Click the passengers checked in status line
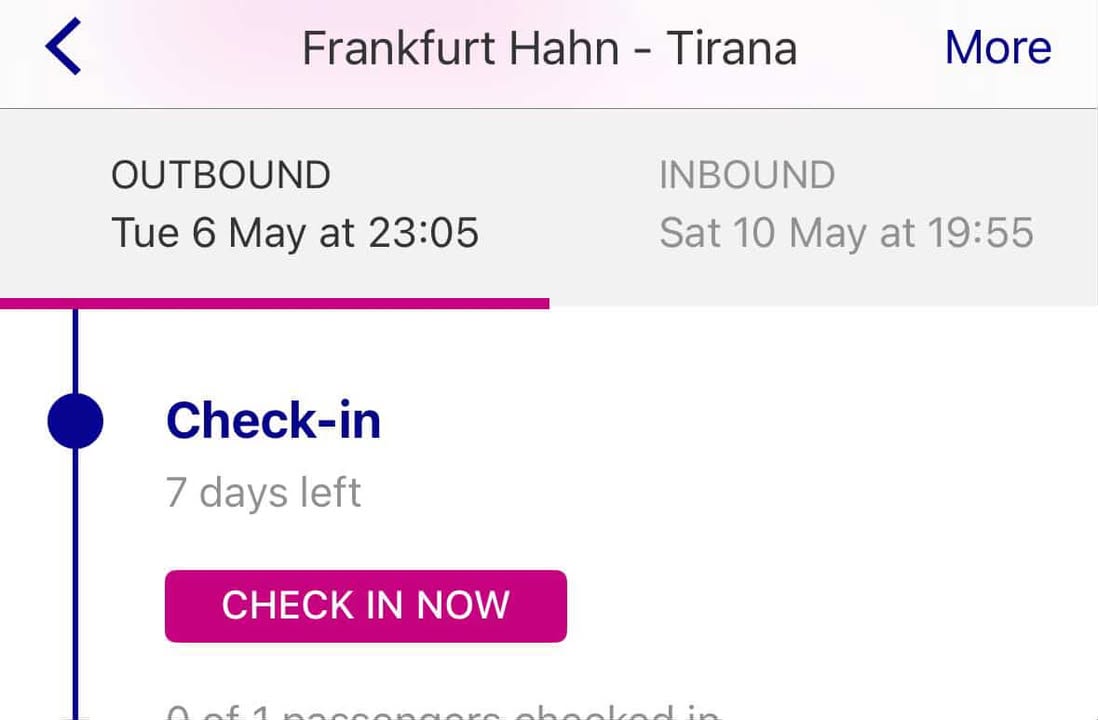Image resolution: width=1098 pixels, height=720 pixels. [x=443, y=711]
